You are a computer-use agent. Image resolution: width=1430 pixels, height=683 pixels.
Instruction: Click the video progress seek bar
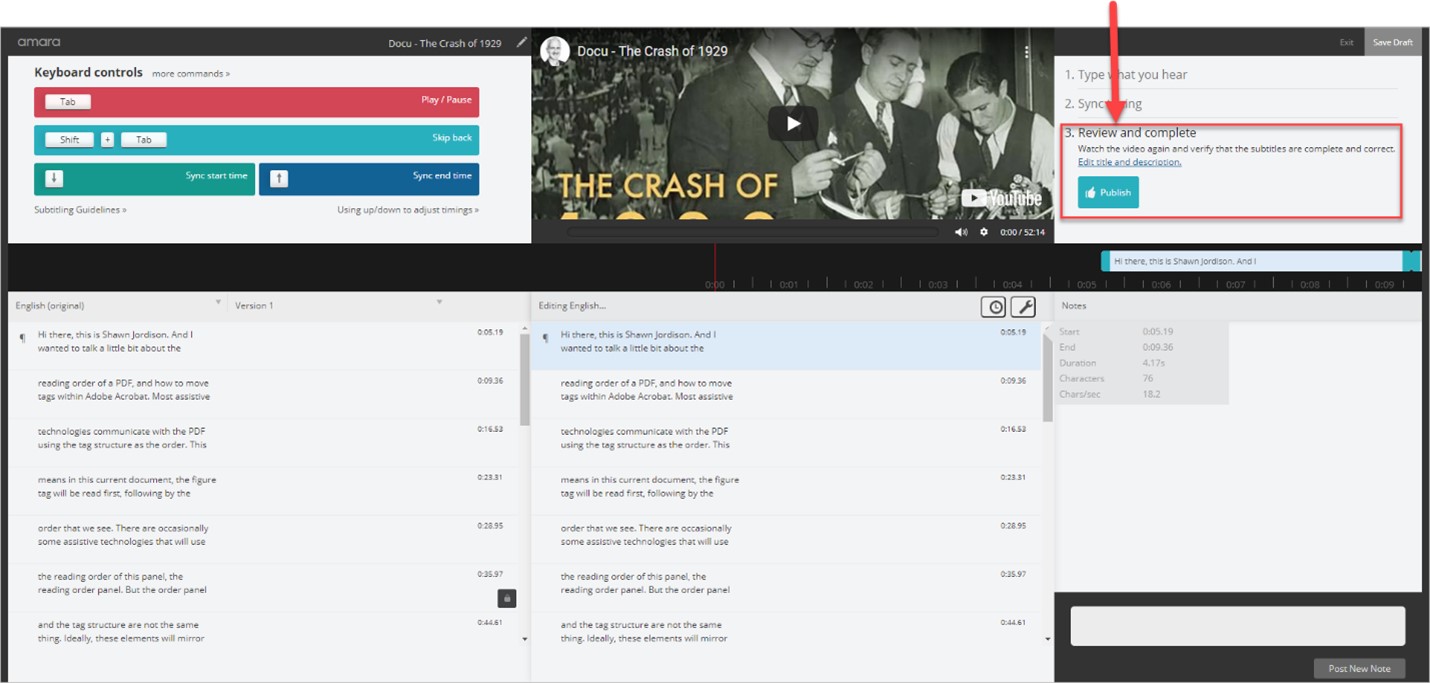coord(752,232)
